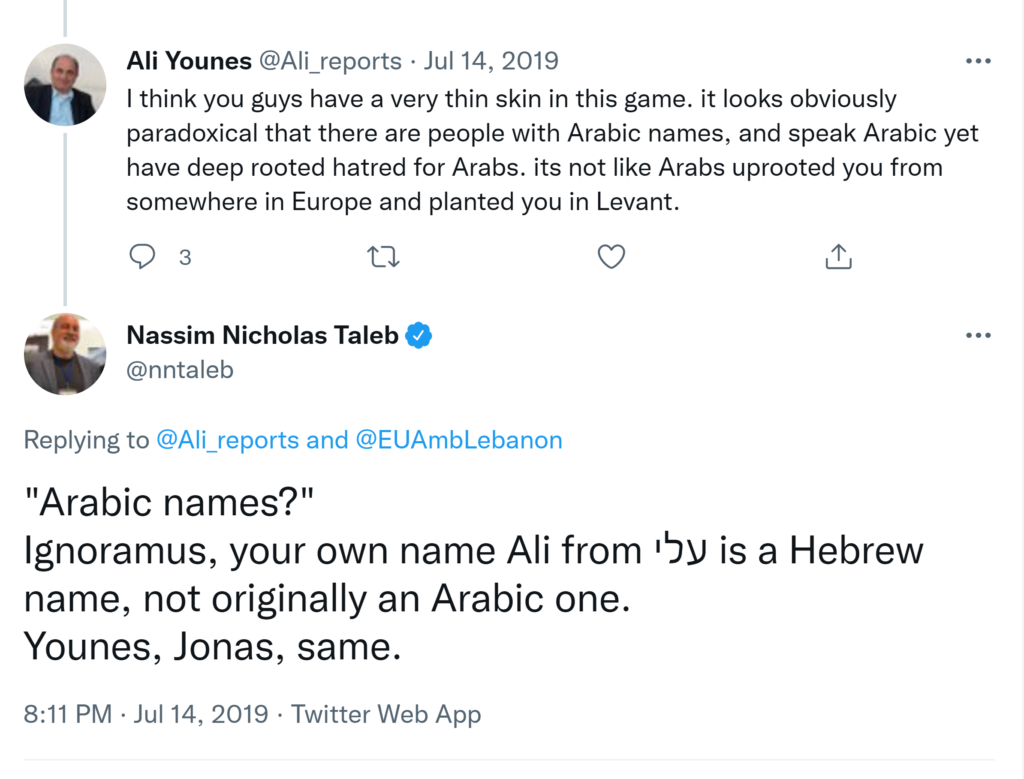Like Ali Younes's tweet with heart icon
Image resolution: width=1024 pixels, height=779 pixels.
611,257
